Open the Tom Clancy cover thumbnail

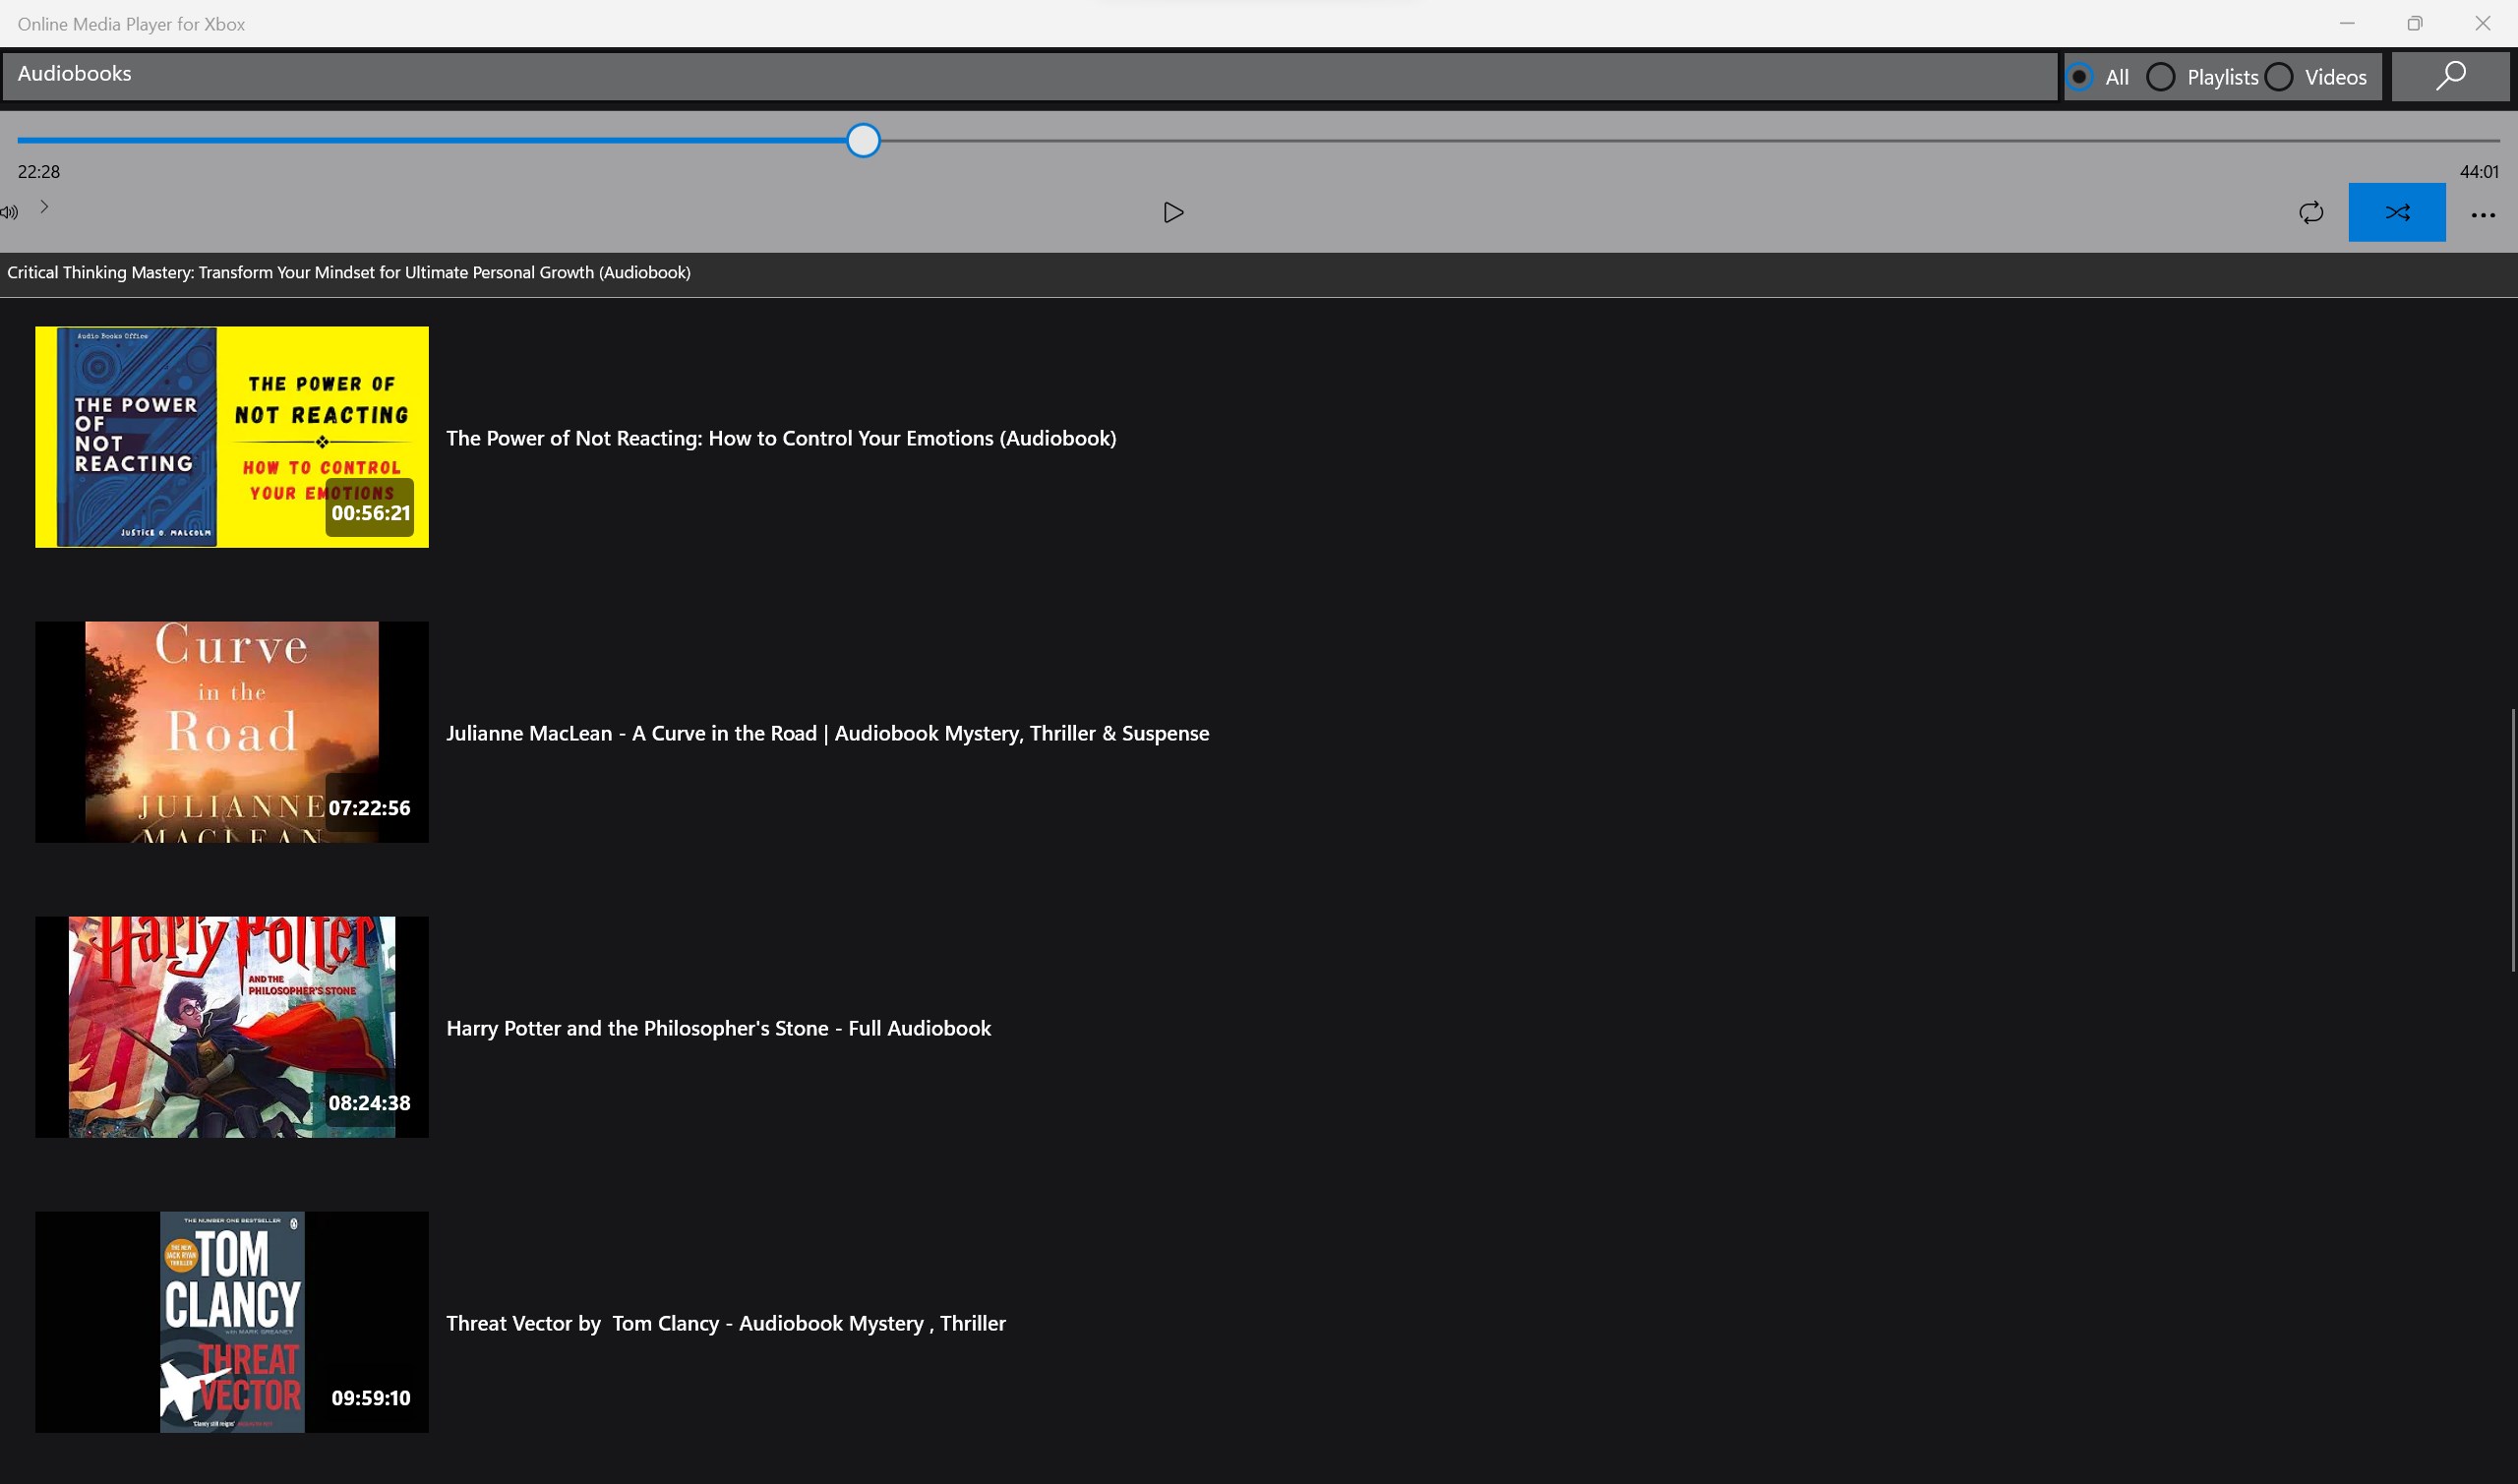[x=232, y=1322]
